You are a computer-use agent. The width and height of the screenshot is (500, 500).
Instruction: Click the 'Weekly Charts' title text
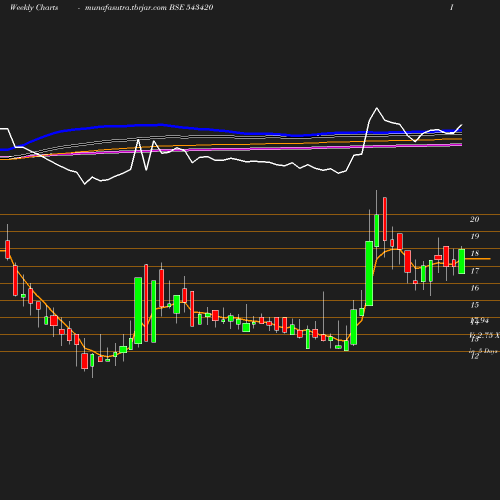(34, 8)
